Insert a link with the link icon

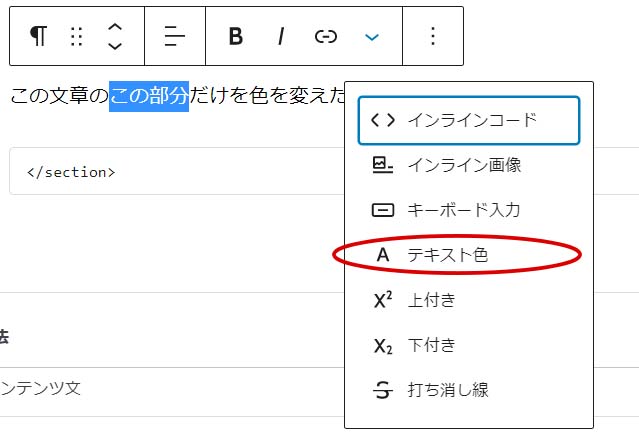(x=326, y=36)
